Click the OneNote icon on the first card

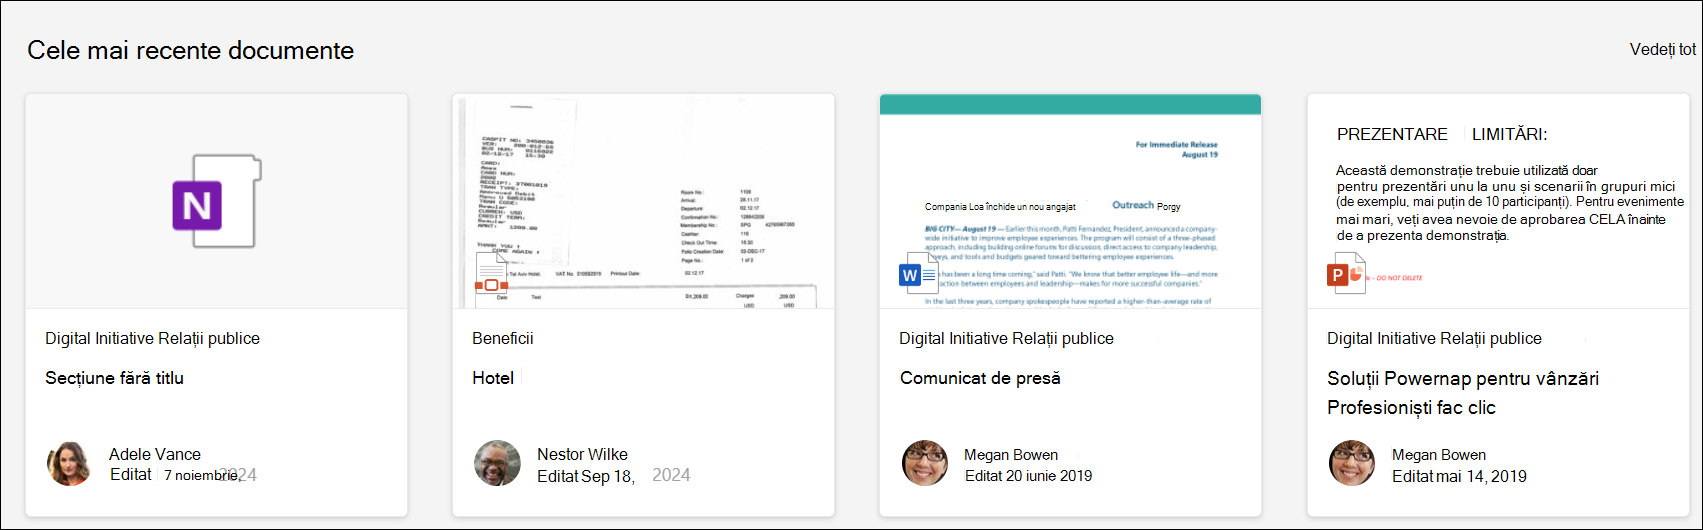[x=217, y=201]
